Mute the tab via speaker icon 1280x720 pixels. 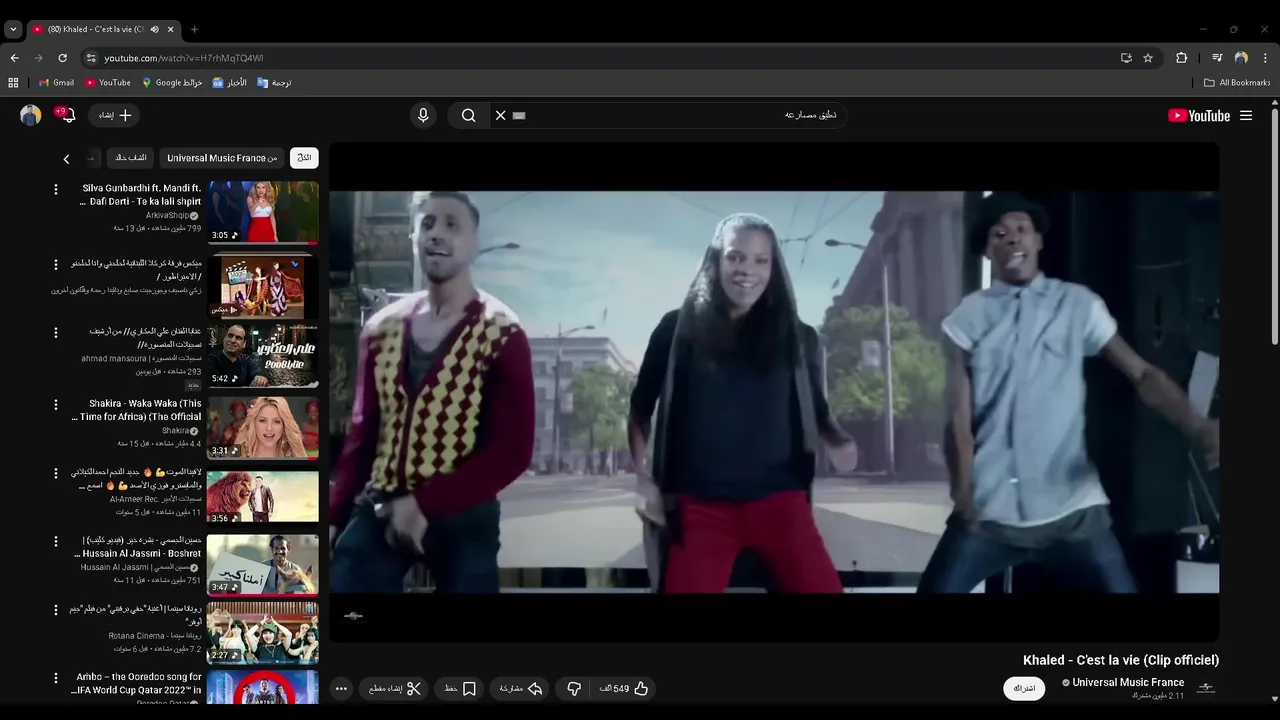pyautogui.click(x=154, y=29)
